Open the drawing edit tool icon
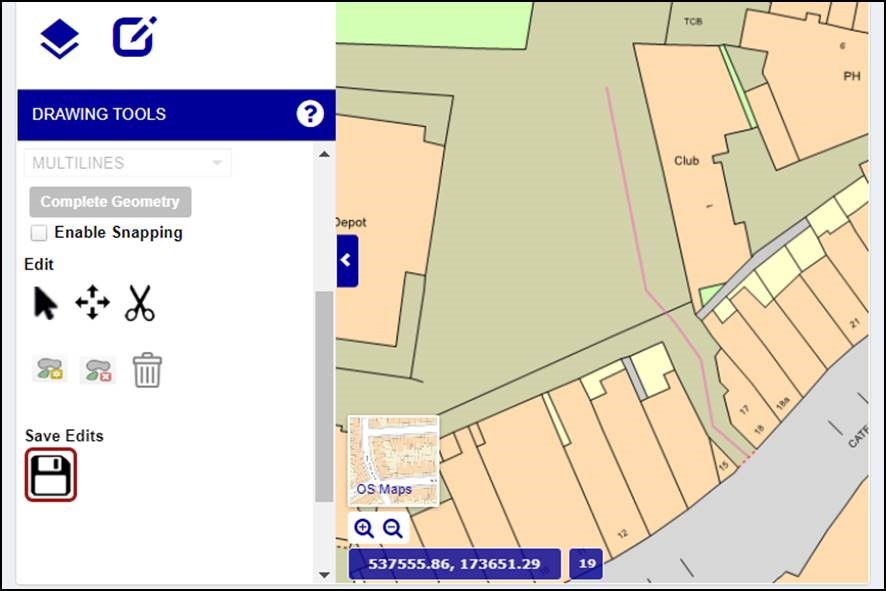 tap(134, 37)
